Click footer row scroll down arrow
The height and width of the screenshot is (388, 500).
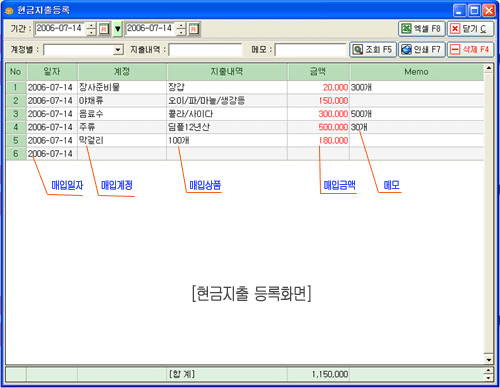pyautogui.click(x=488, y=378)
